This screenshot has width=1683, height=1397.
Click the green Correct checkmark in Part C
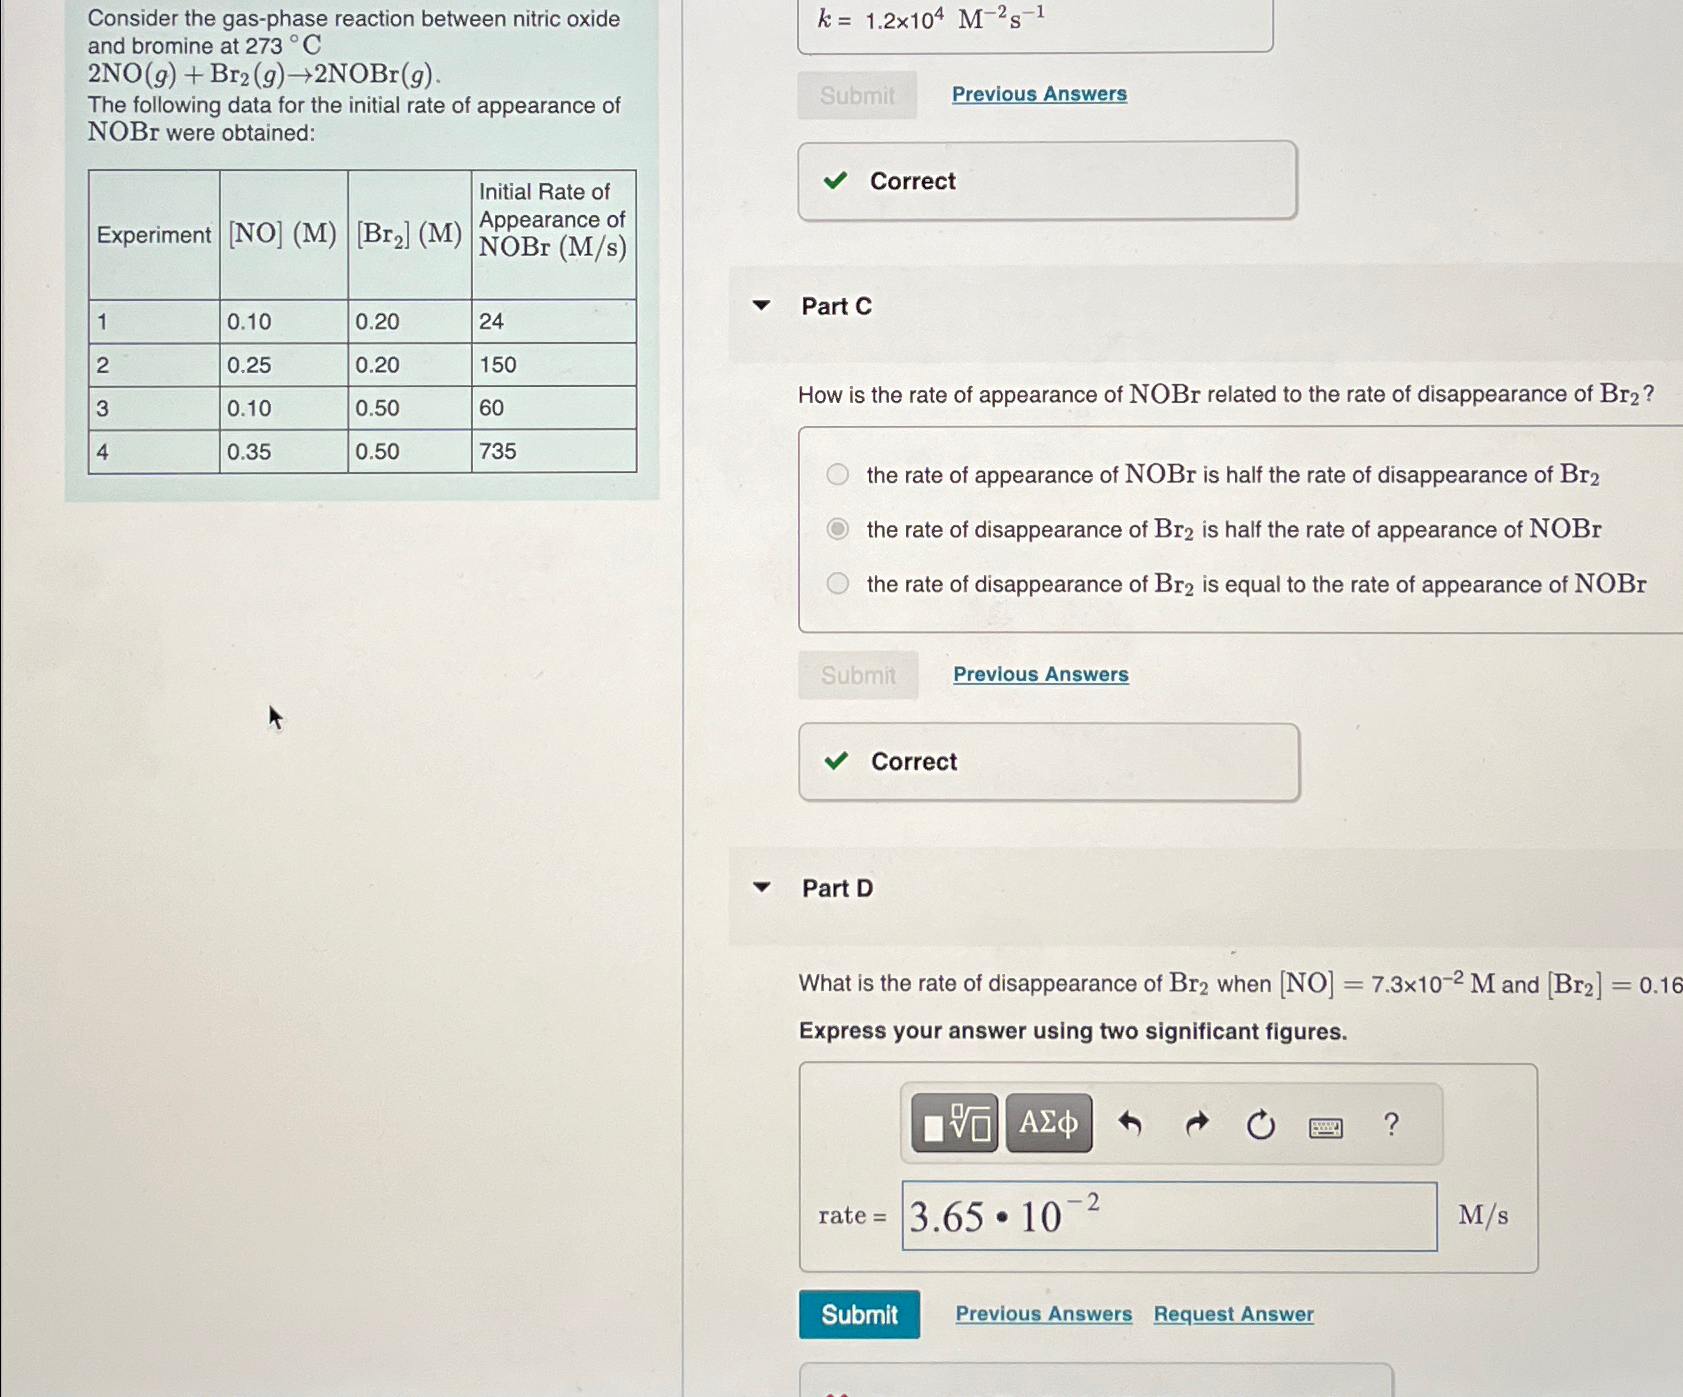(x=838, y=761)
